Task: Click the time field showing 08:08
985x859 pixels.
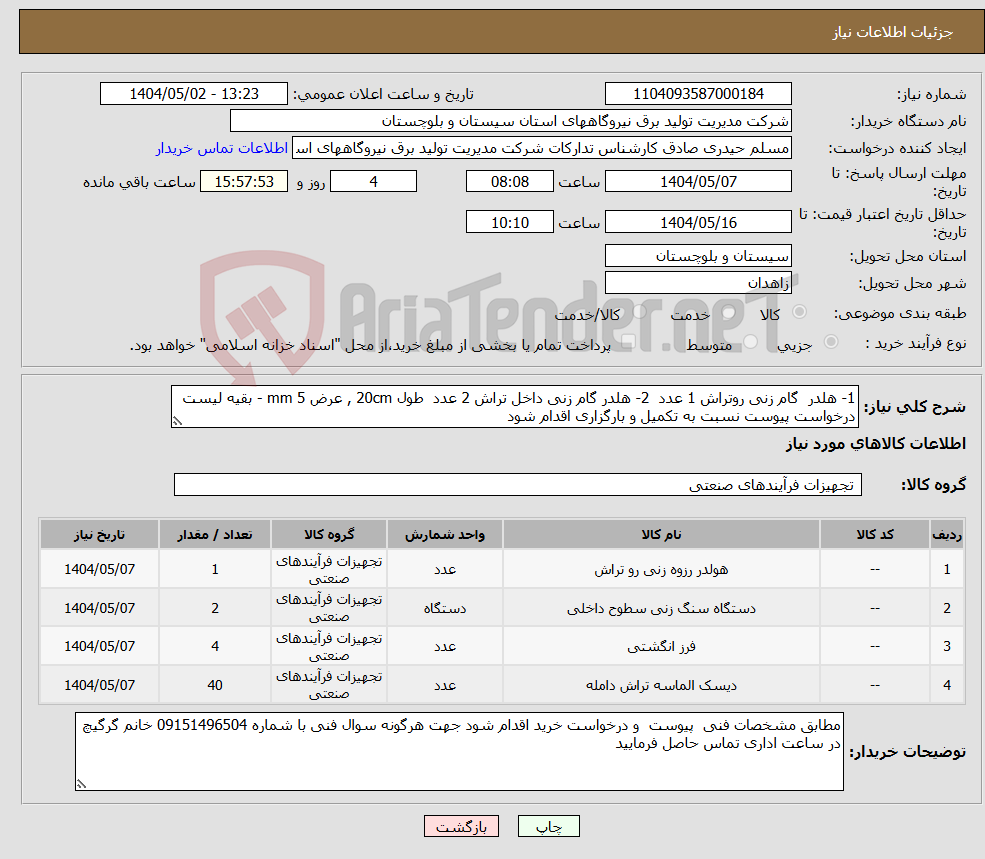Action: tap(510, 181)
